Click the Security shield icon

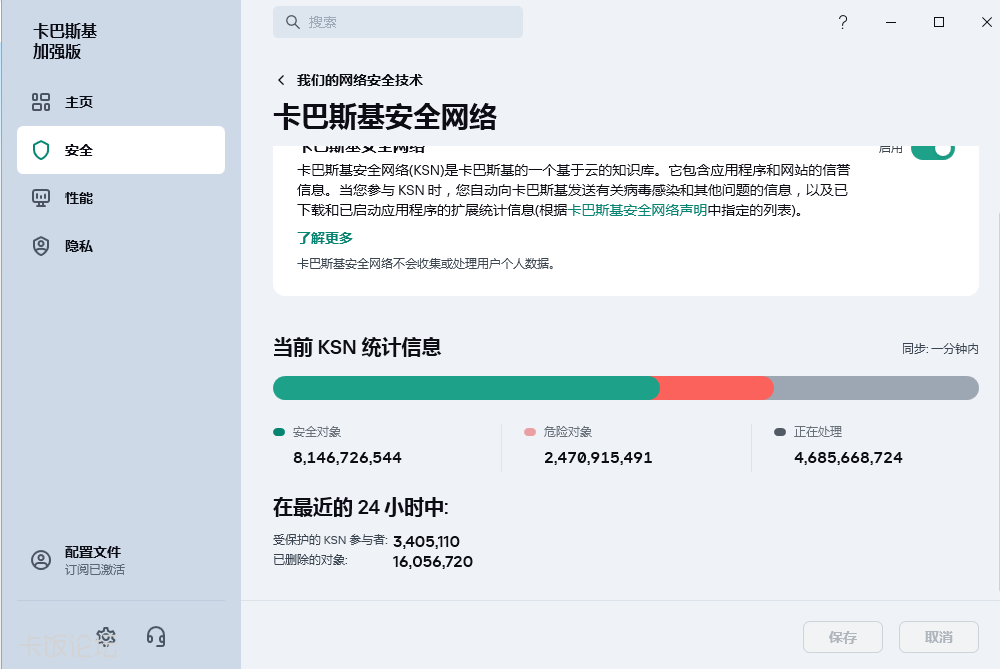(41, 150)
